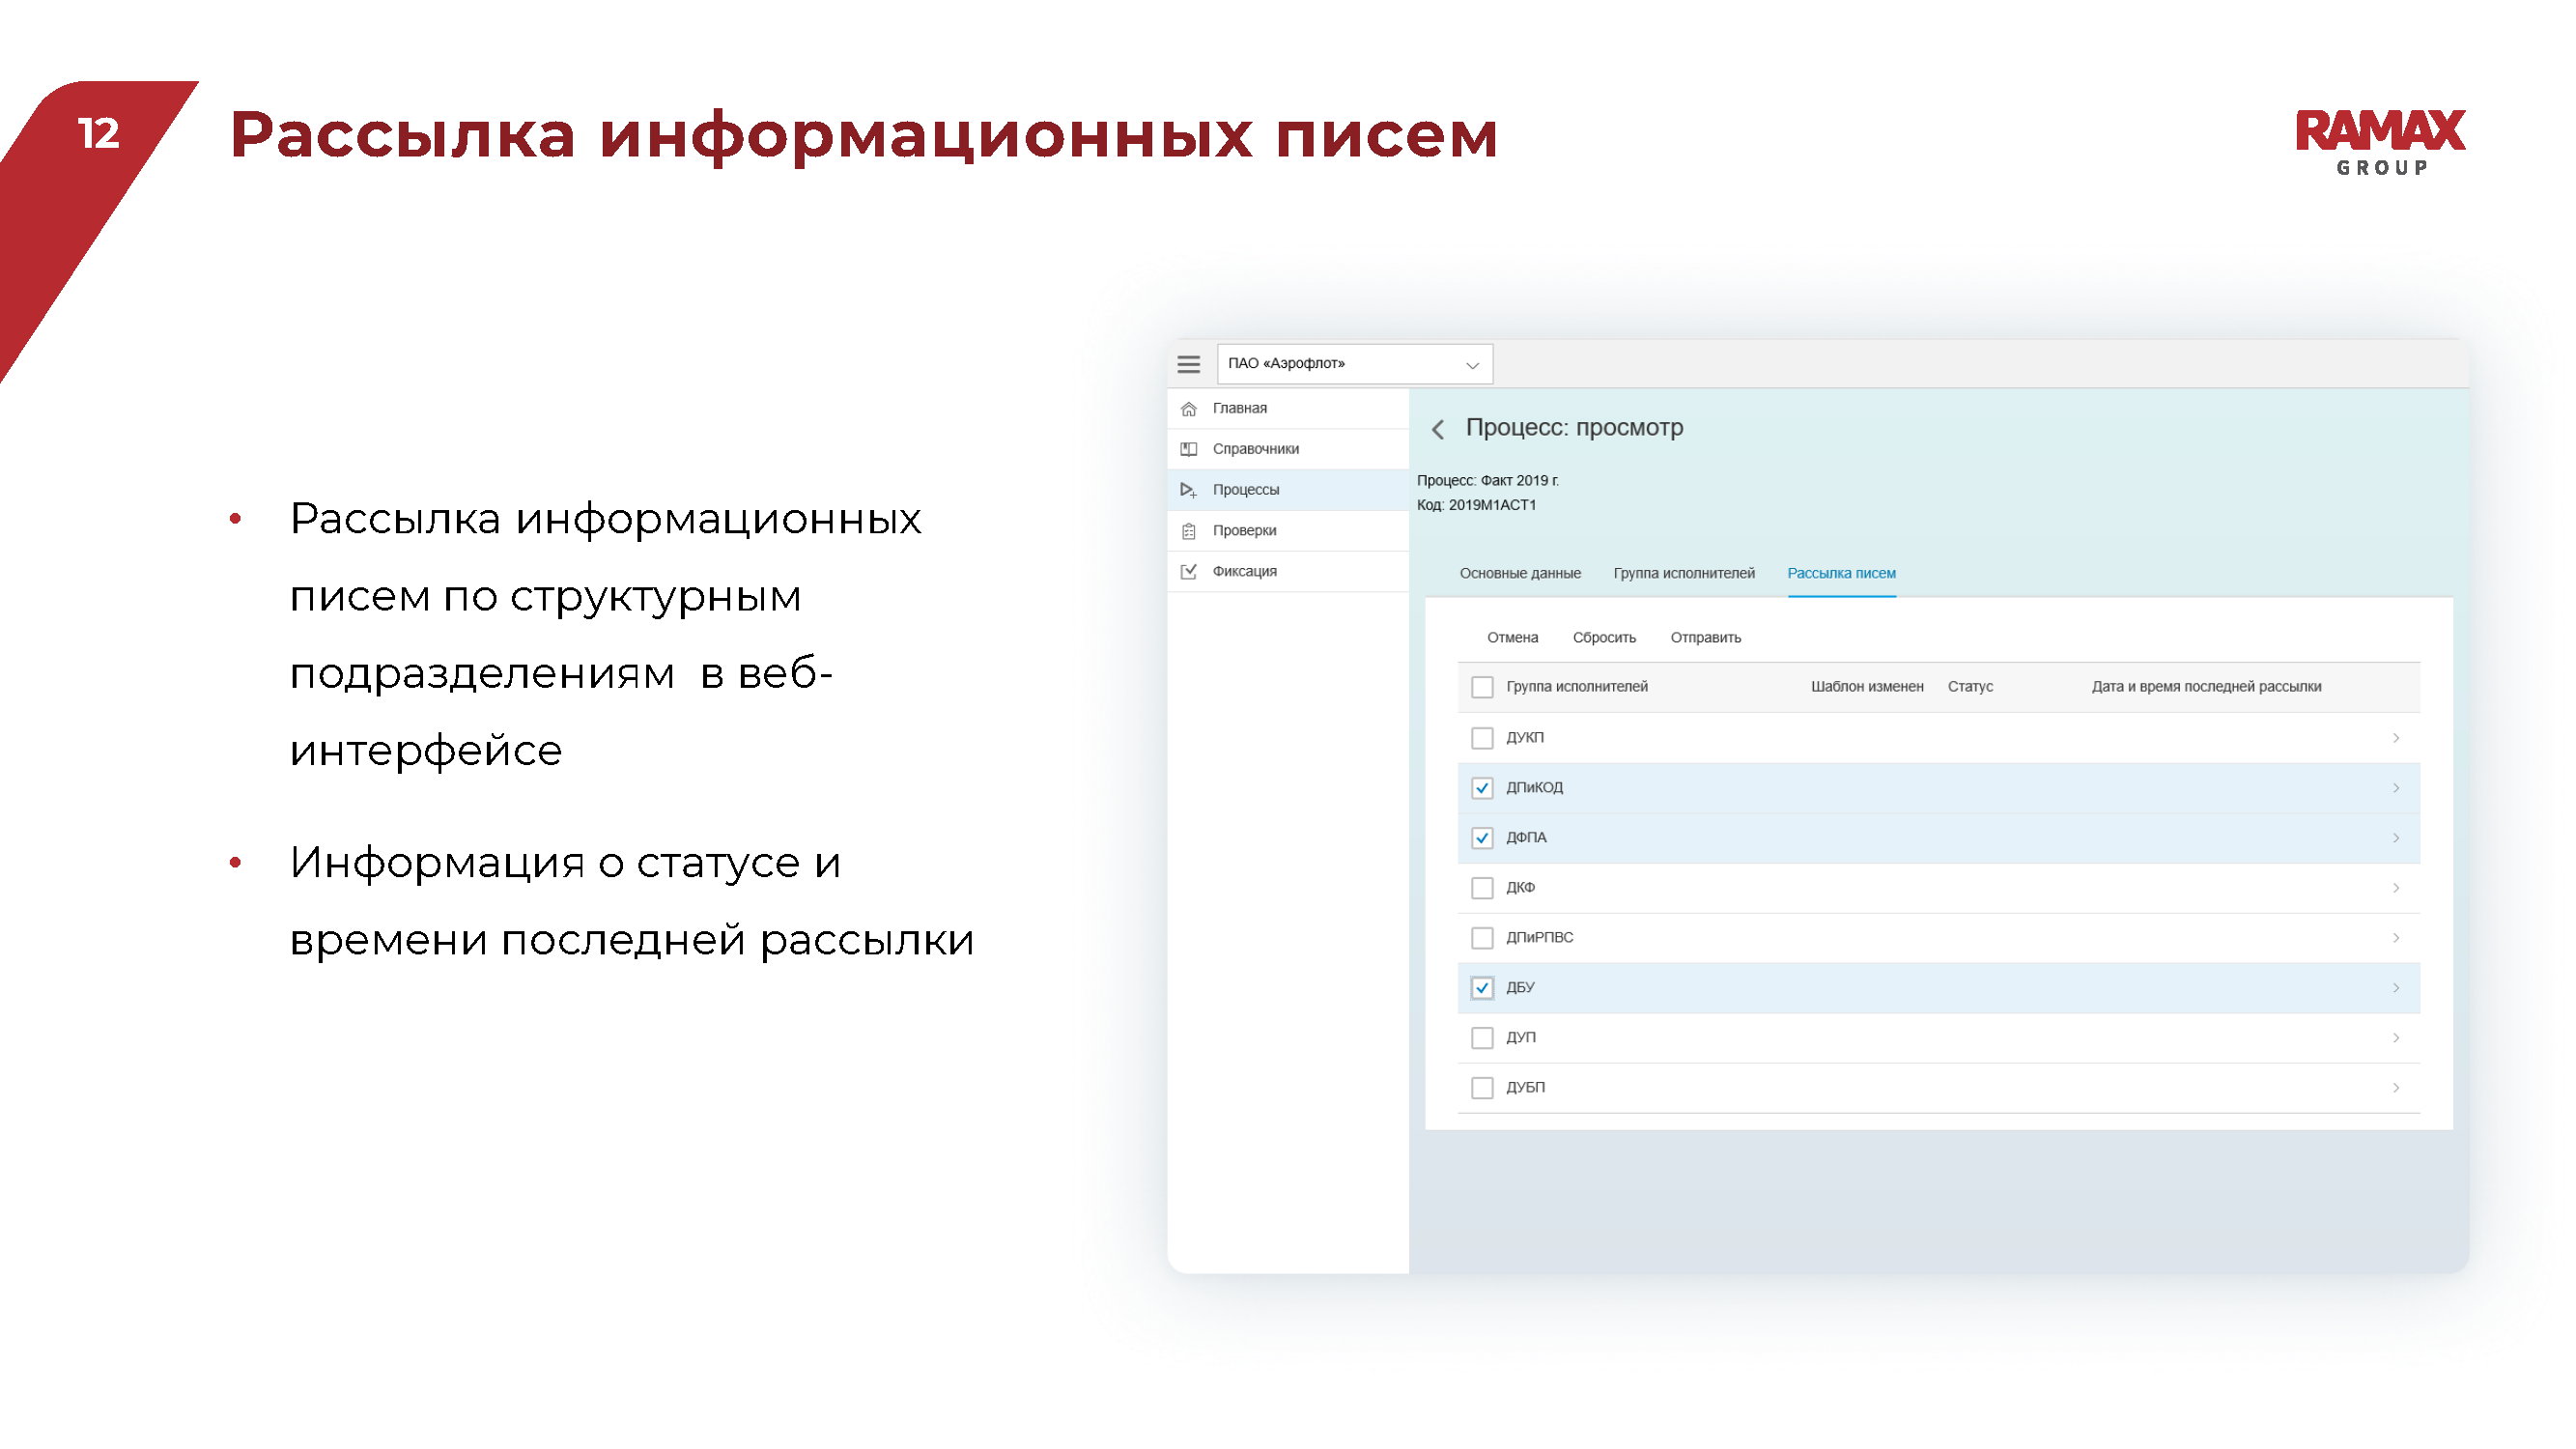Select the ДУКП group name
This screenshot has height=1449, width=2576.
[1524, 738]
